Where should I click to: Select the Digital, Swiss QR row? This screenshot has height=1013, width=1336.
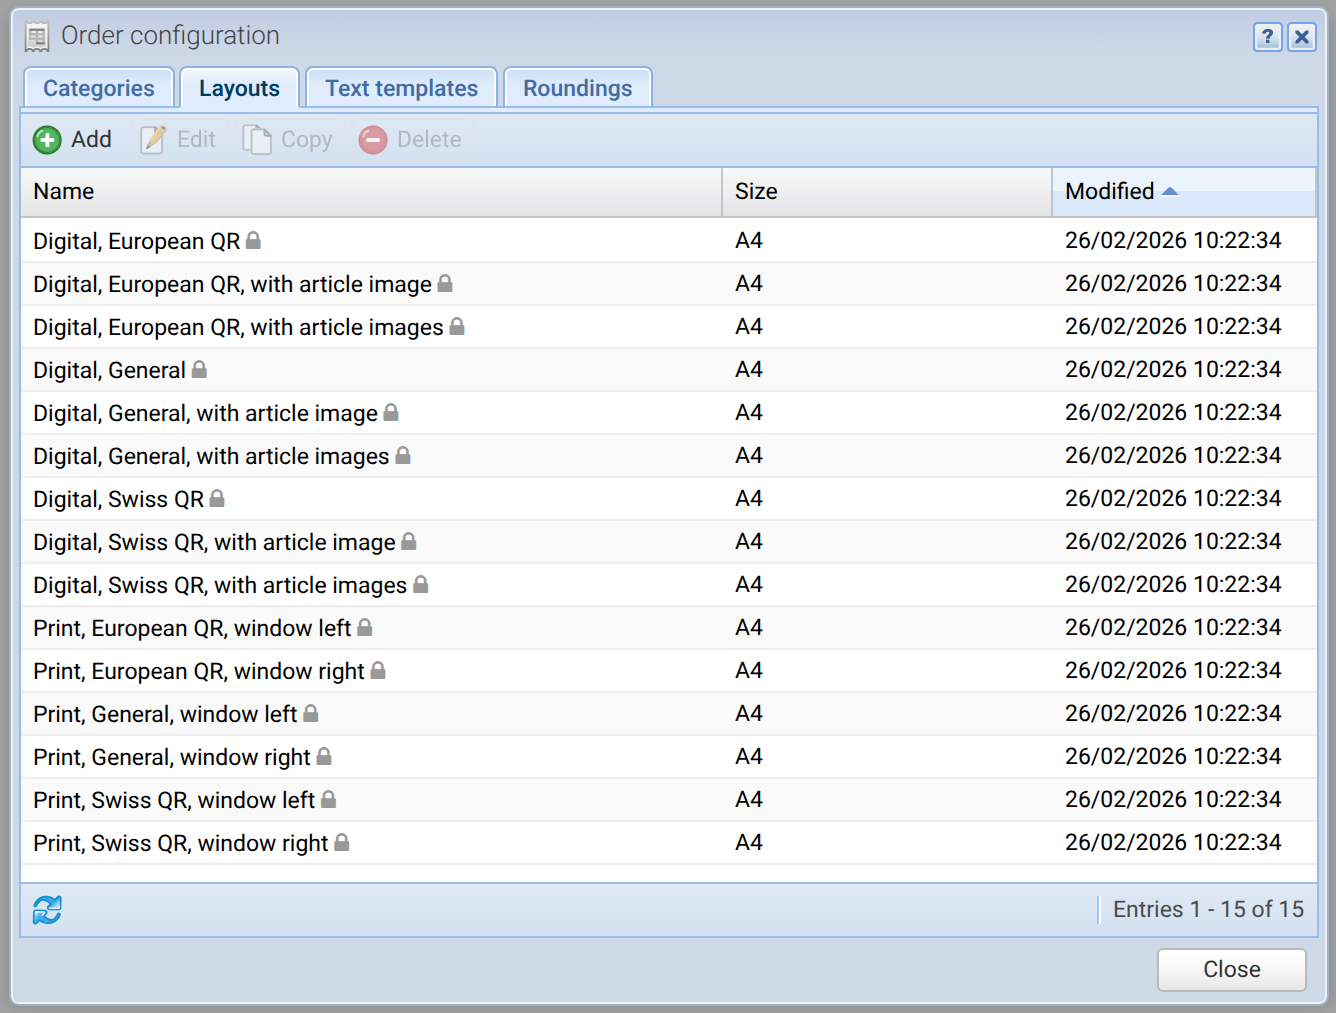click(668, 499)
